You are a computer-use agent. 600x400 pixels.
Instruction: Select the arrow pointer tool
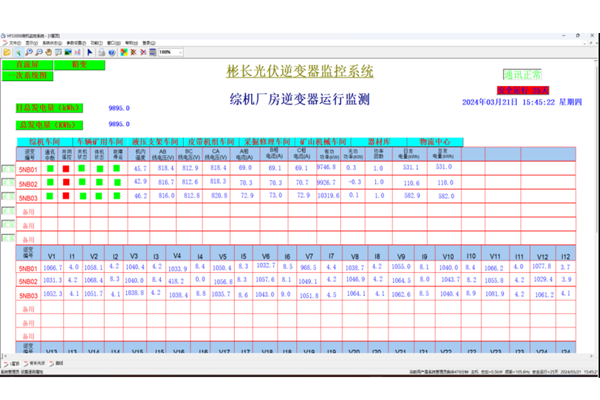point(89,52)
